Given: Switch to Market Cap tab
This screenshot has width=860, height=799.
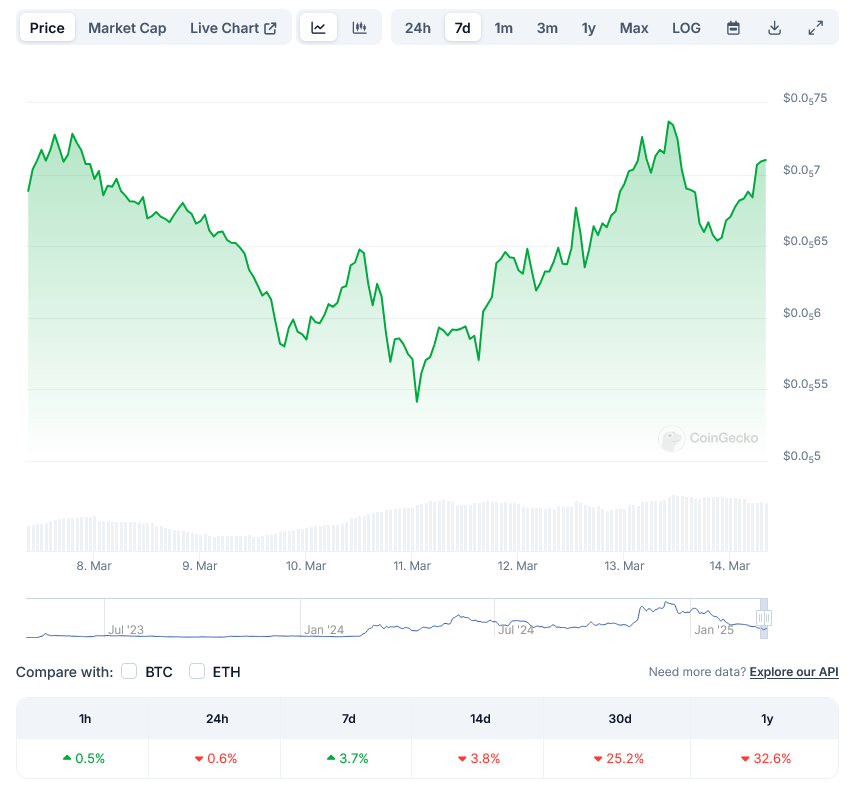Looking at the screenshot, I should [127, 28].
